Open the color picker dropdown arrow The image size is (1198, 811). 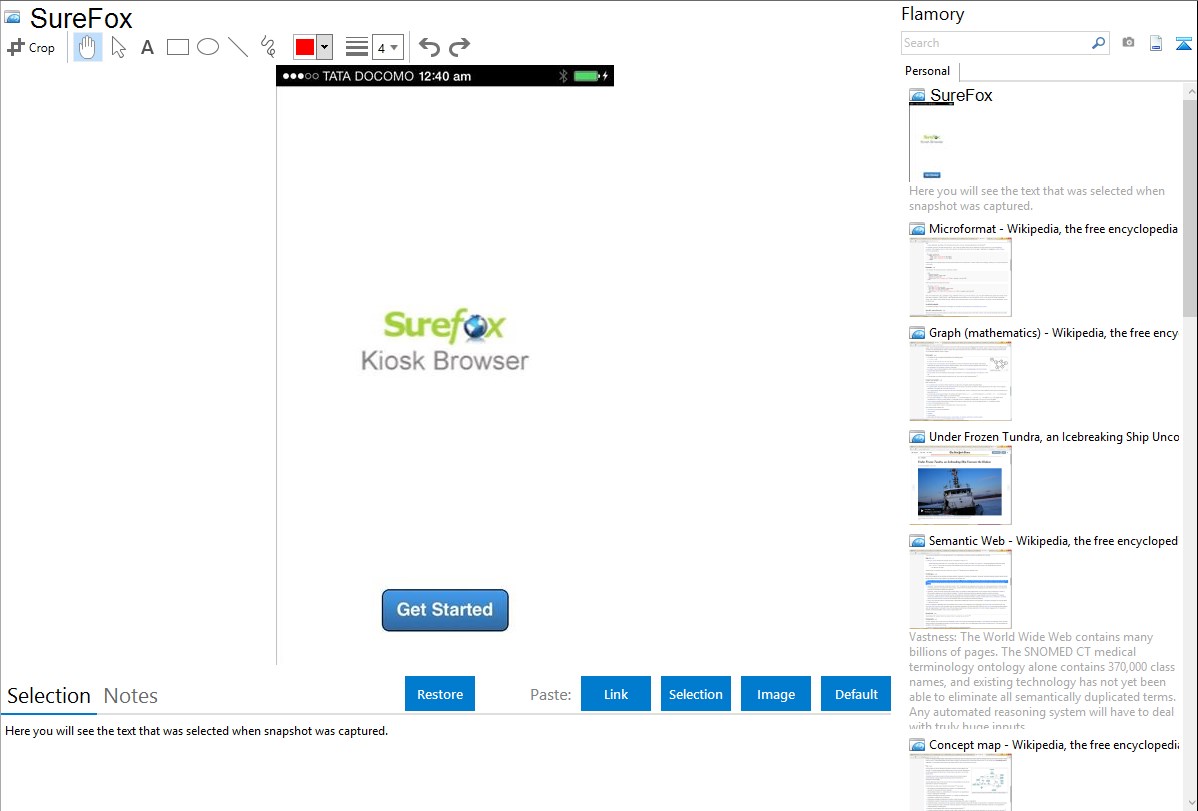click(324, 47)
